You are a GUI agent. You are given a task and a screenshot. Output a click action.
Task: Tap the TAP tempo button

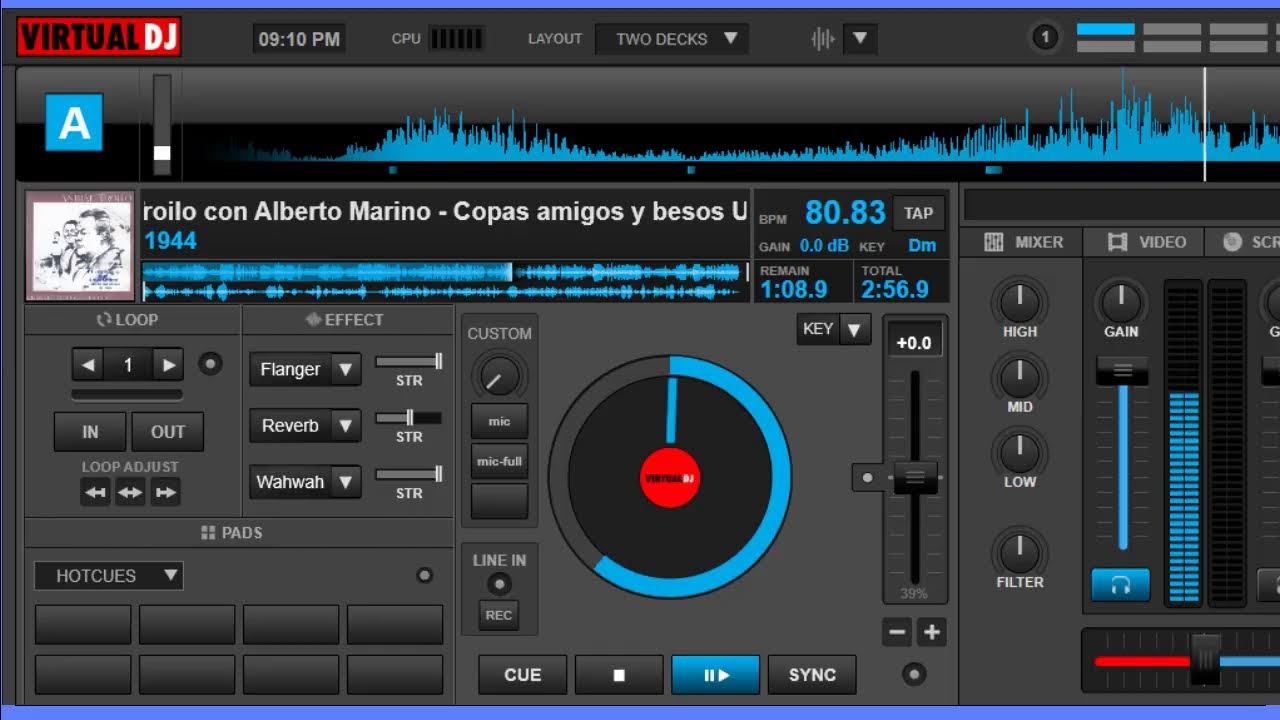[x=918, y=213]
